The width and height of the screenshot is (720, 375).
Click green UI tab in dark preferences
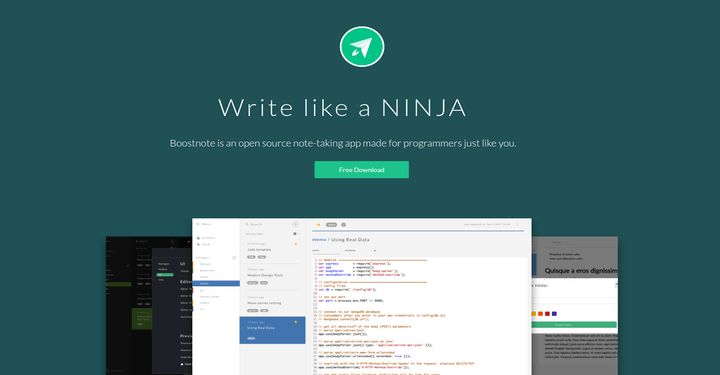165,275
